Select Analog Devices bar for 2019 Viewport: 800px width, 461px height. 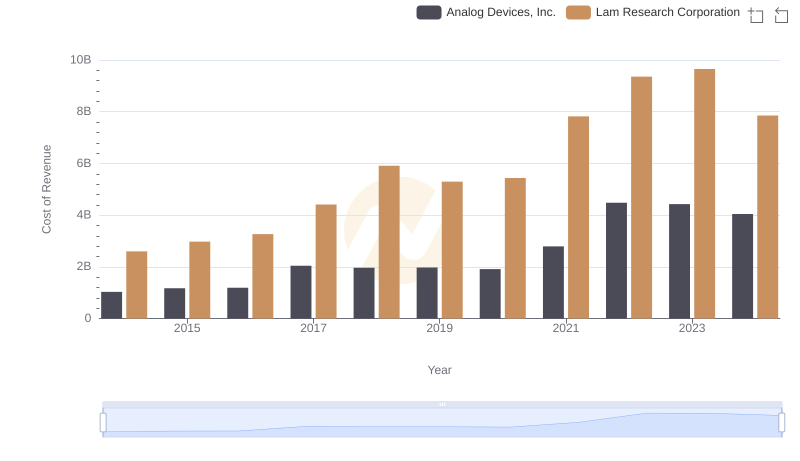click(427, 293)
